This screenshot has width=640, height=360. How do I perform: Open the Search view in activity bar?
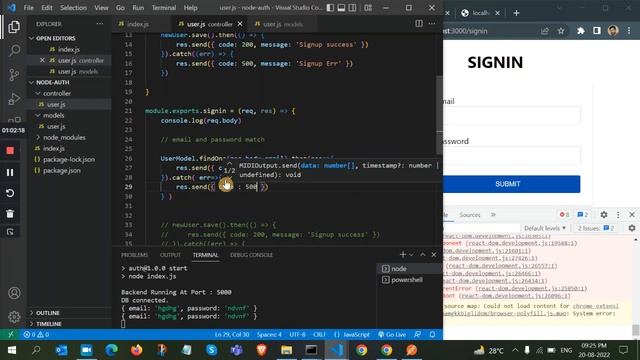click(14, 50)
